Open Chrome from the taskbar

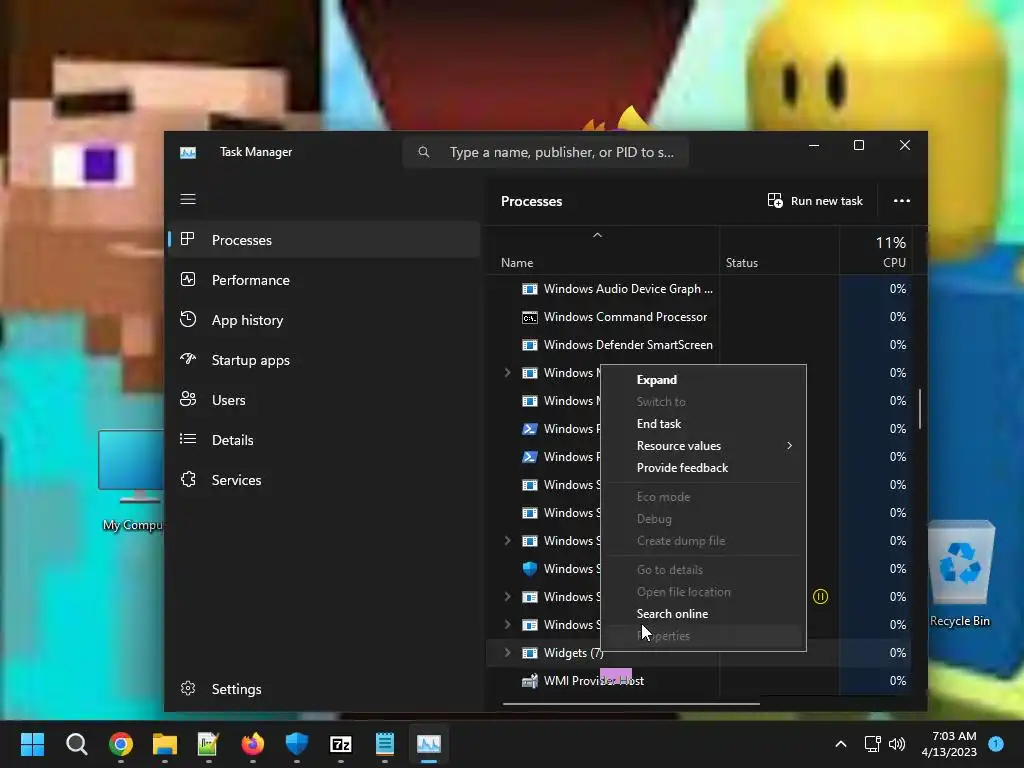(121, 744)
